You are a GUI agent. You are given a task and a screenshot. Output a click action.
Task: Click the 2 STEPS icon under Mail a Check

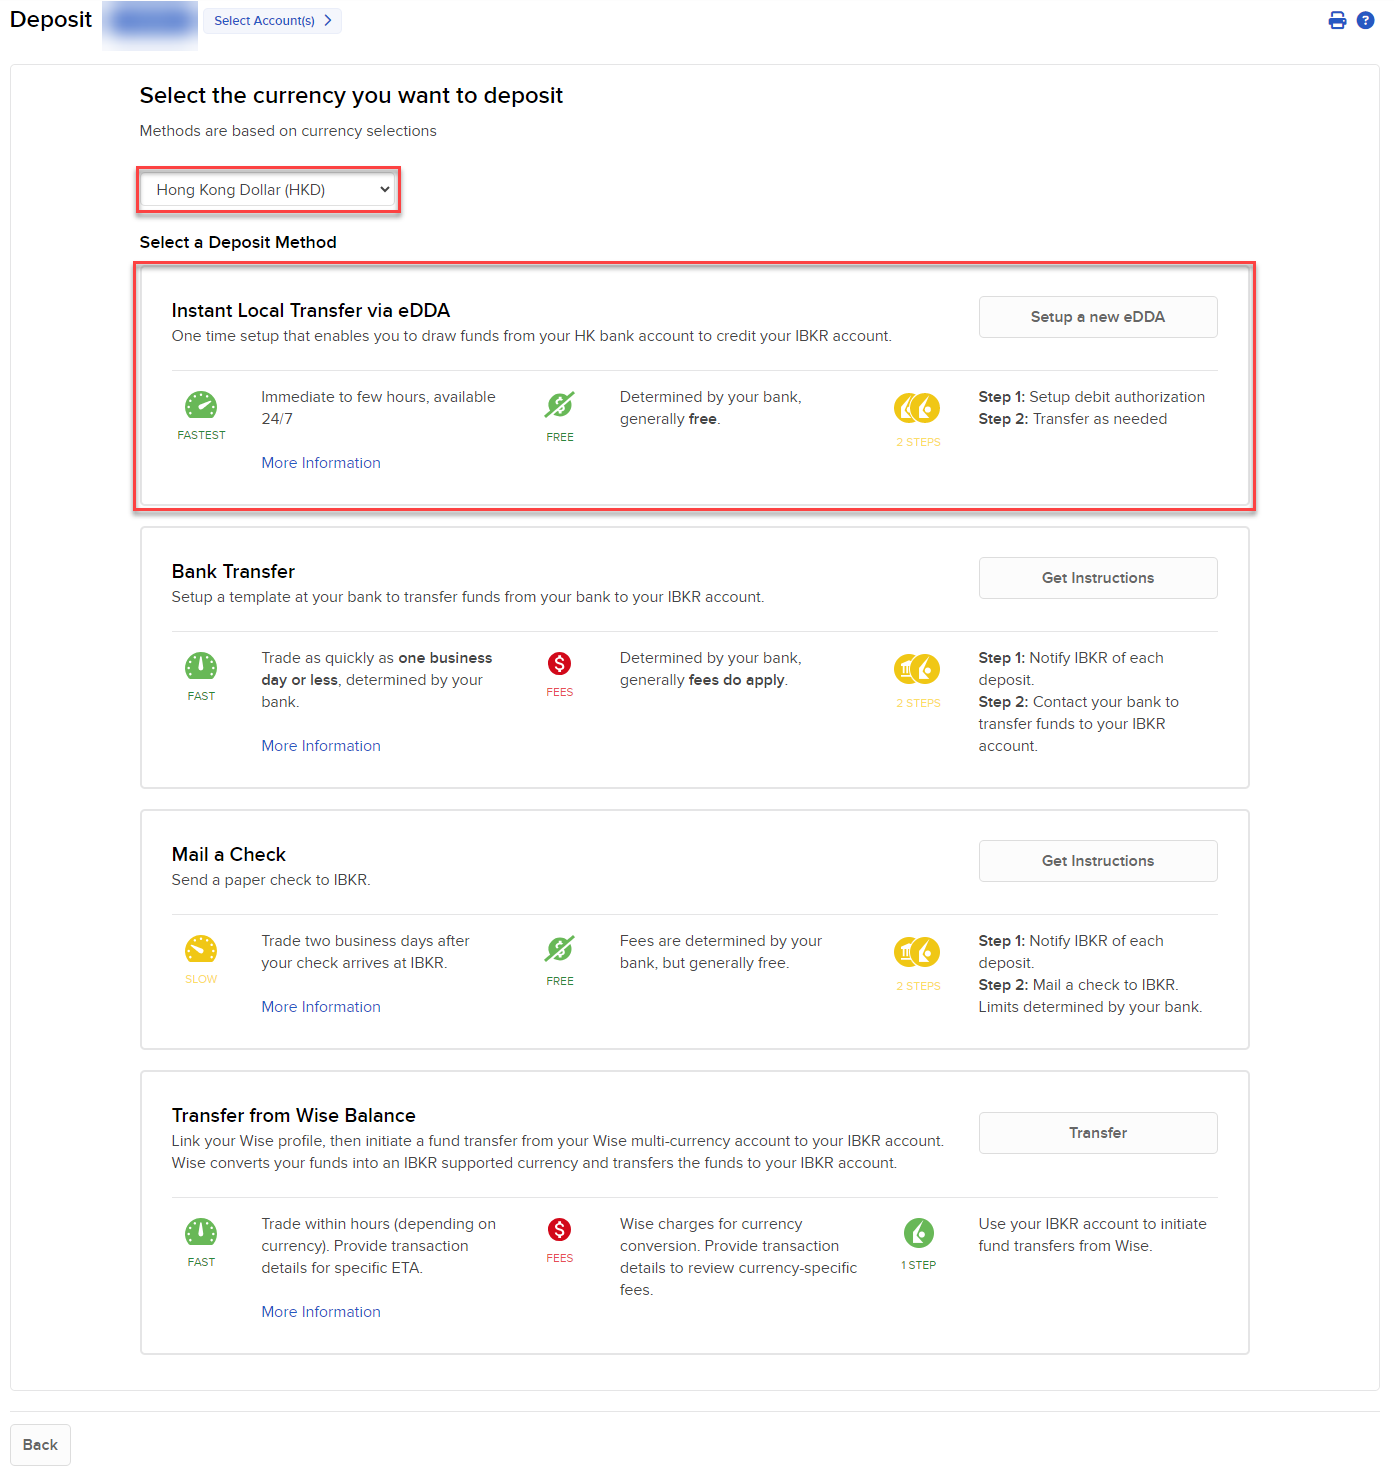coord(916,952)
